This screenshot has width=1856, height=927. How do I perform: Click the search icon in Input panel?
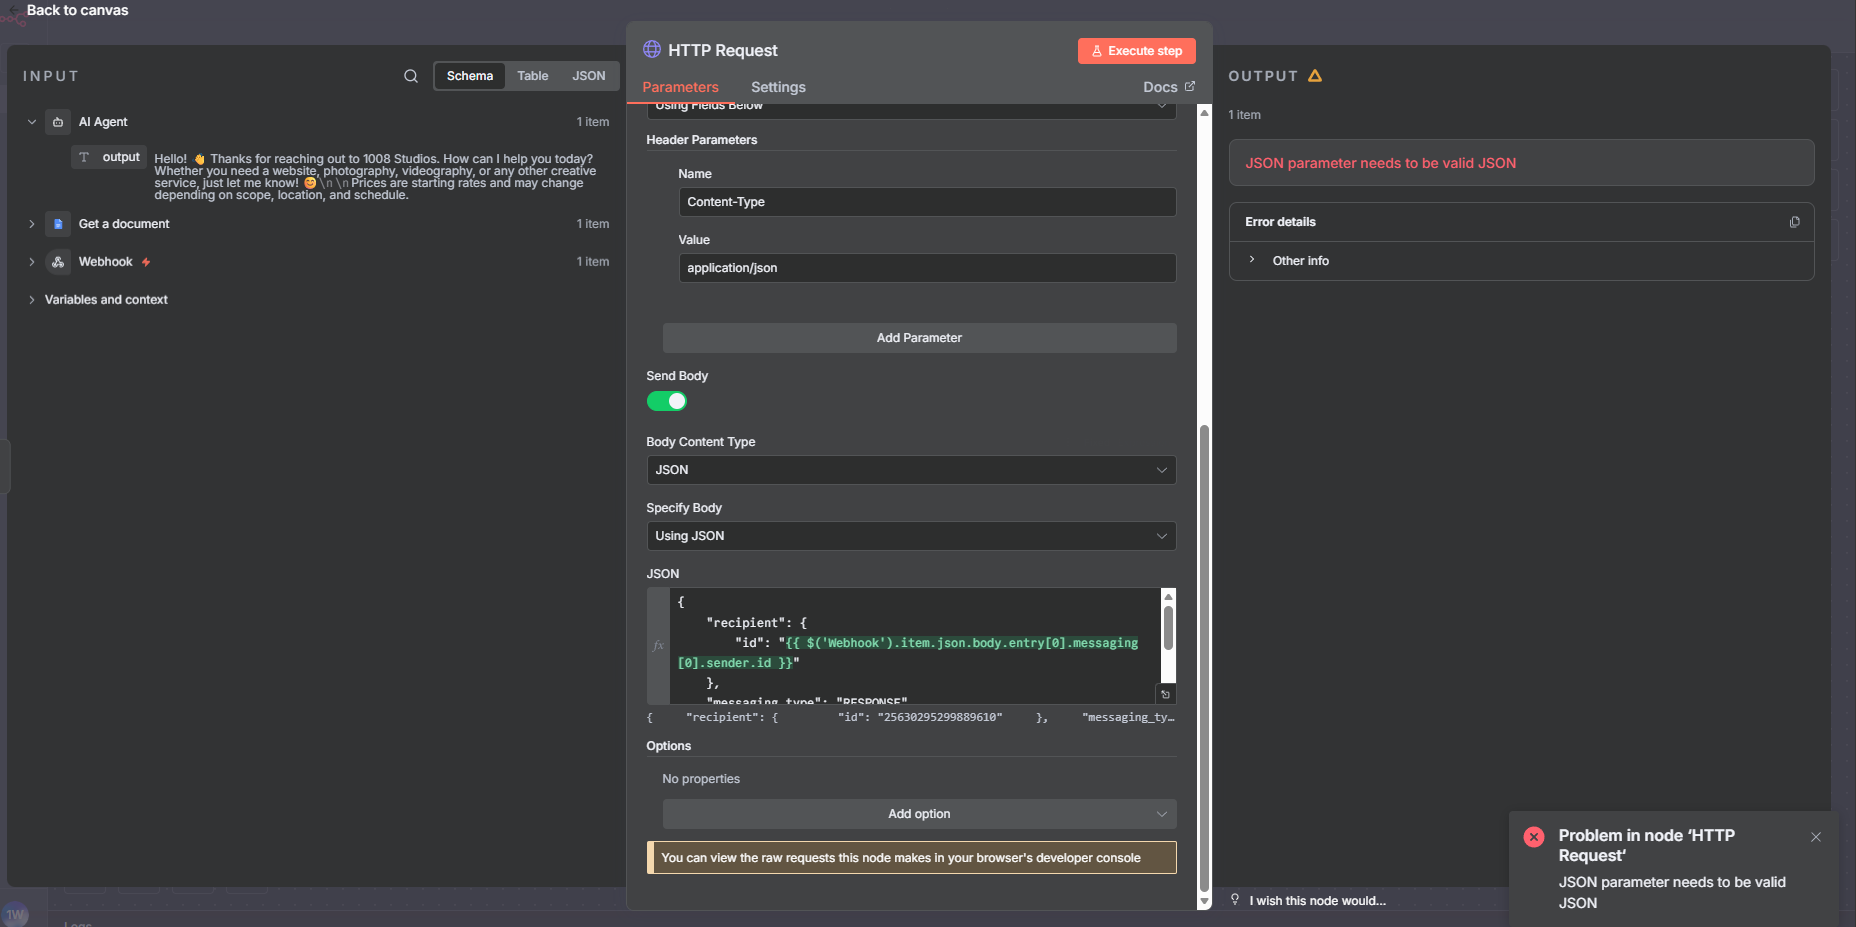pyautogui.click(x=410, y=76)
